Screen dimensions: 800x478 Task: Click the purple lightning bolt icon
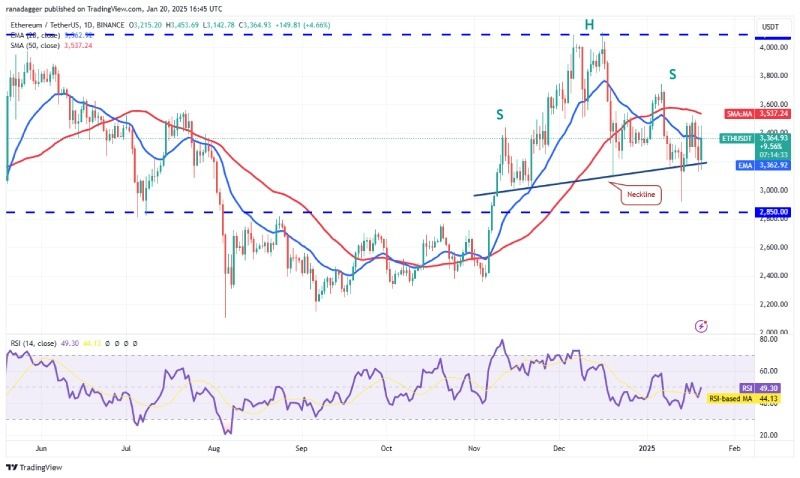[701, 326]
